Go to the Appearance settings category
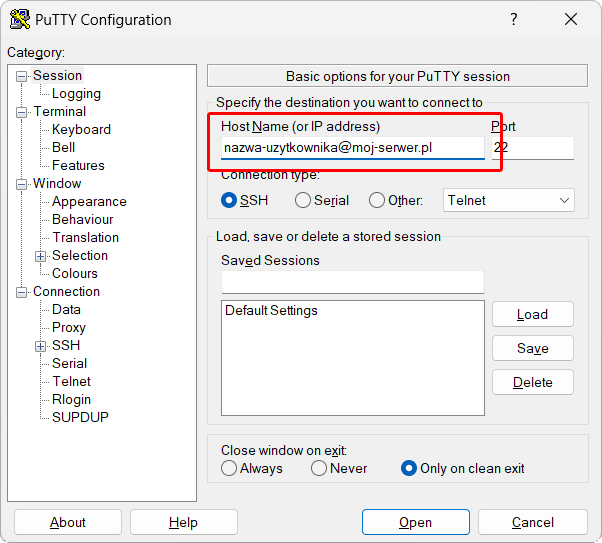 point(89,202)
